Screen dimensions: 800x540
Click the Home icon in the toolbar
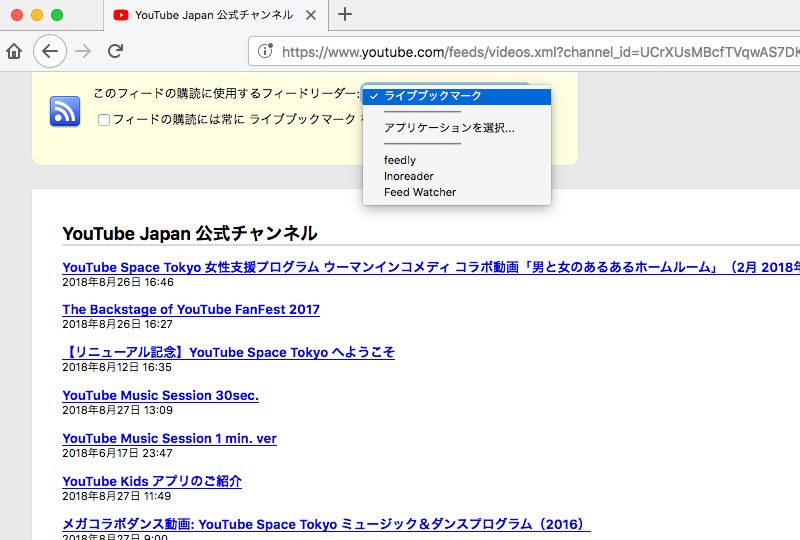click(14, 51)
